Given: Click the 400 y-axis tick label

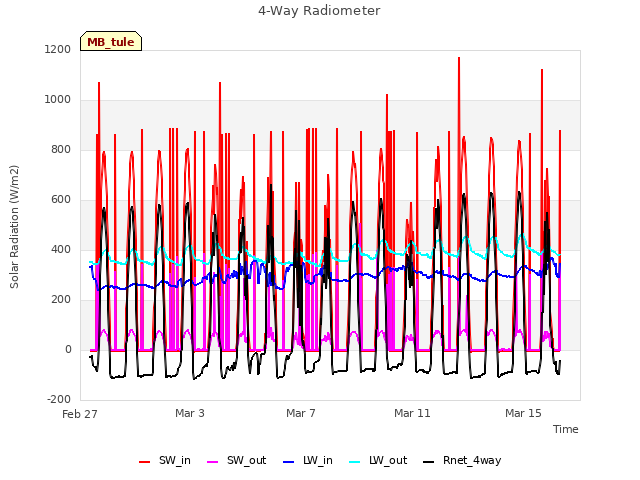Looking at the screenshot, I should [61, 249].
